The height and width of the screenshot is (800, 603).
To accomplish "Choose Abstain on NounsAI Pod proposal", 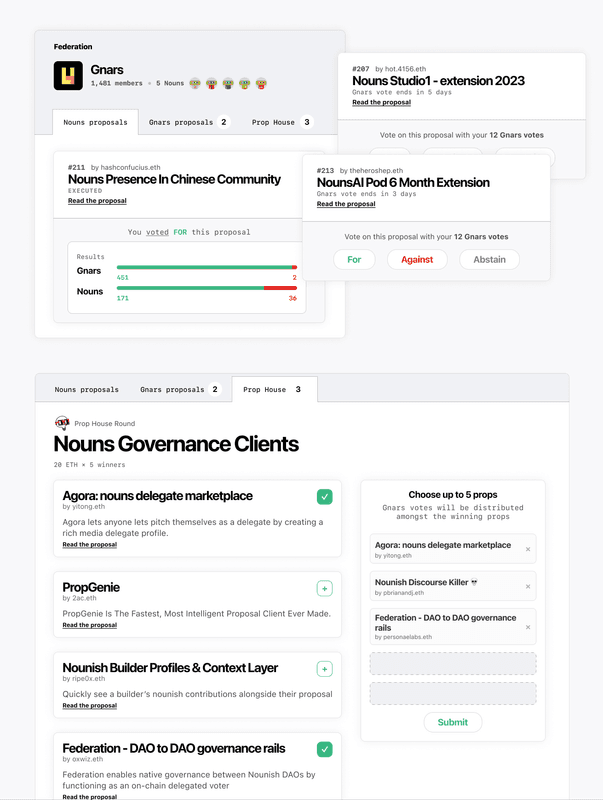I will (x=490, y=259).
